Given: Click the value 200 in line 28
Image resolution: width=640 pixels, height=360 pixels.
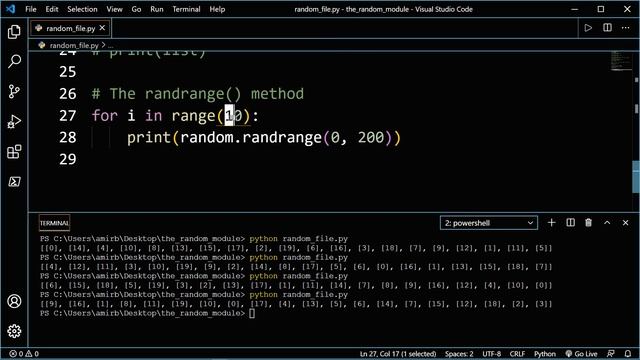Looking at the screenshot, I should pyautogui.click(x=371, y=137).
